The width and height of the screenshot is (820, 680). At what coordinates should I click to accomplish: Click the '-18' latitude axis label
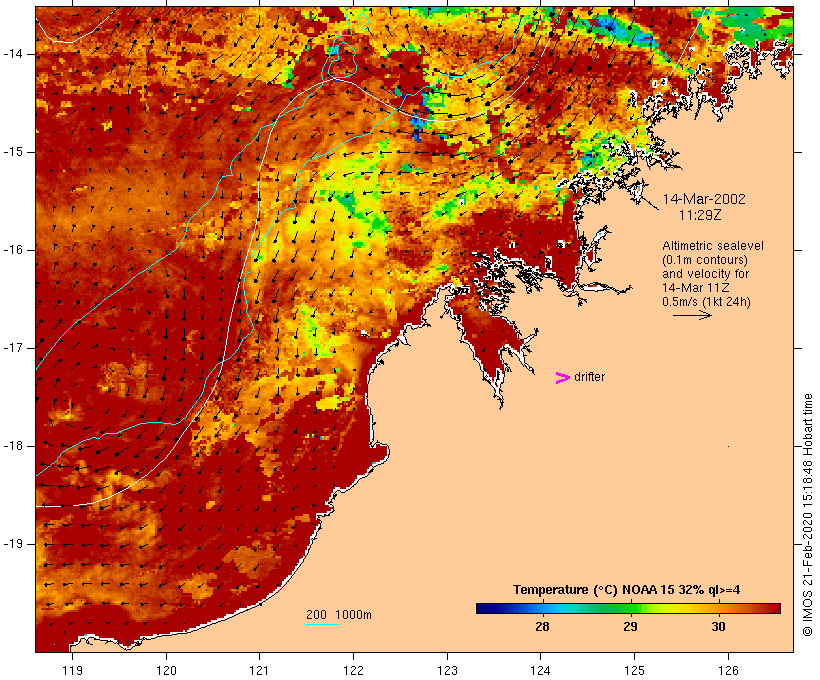(x=13, y=446)
